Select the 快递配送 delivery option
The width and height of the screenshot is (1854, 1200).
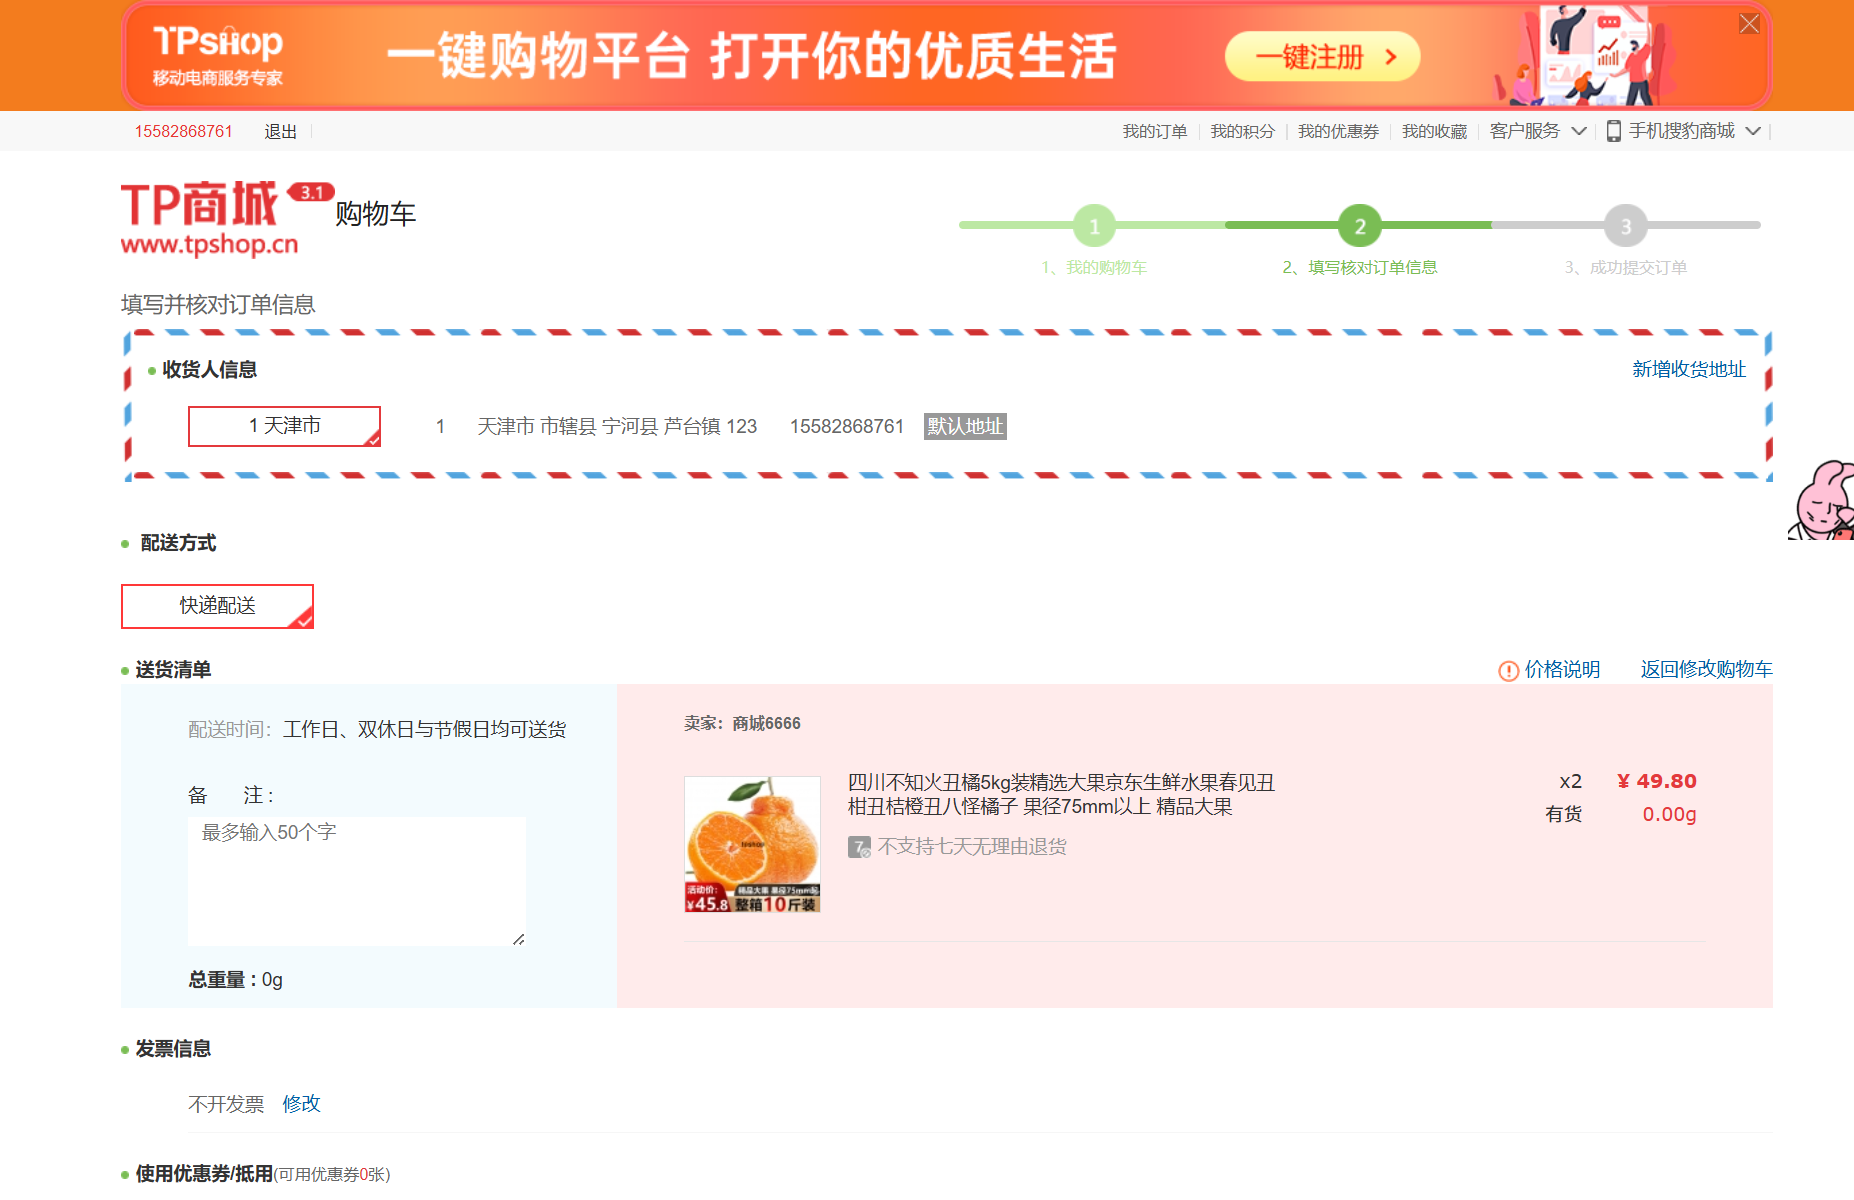click(x=216, y=606)
